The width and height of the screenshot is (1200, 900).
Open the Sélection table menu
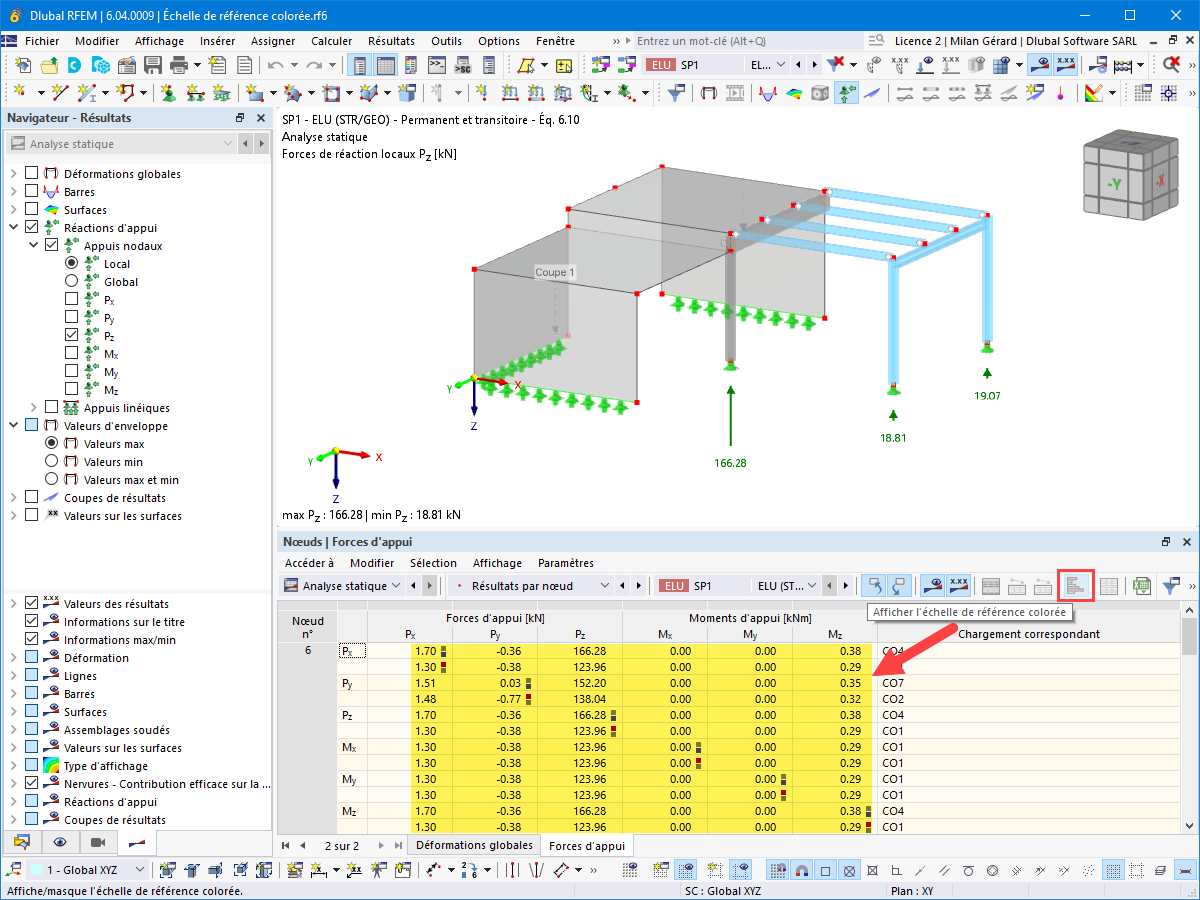[x=433, y=563]
